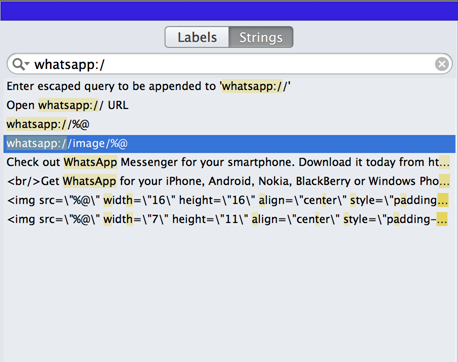Click the magnifying glass search icon
The height and width of the screenshot is (362, 458).
[x=18, y=64]
